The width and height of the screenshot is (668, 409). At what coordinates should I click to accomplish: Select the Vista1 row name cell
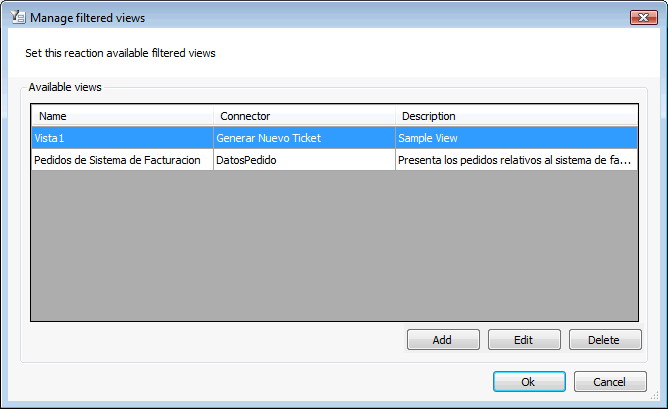pos(122,138)
